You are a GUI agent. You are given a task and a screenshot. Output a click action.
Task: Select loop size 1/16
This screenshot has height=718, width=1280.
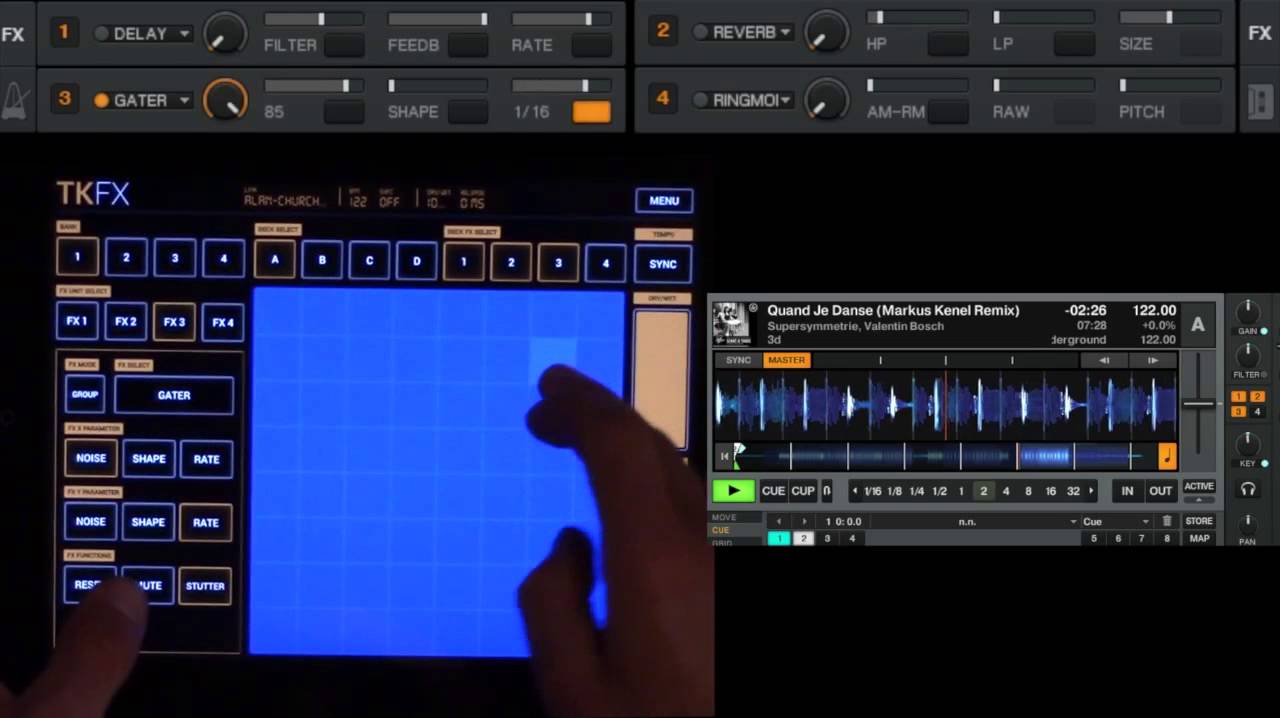[873, 491]
